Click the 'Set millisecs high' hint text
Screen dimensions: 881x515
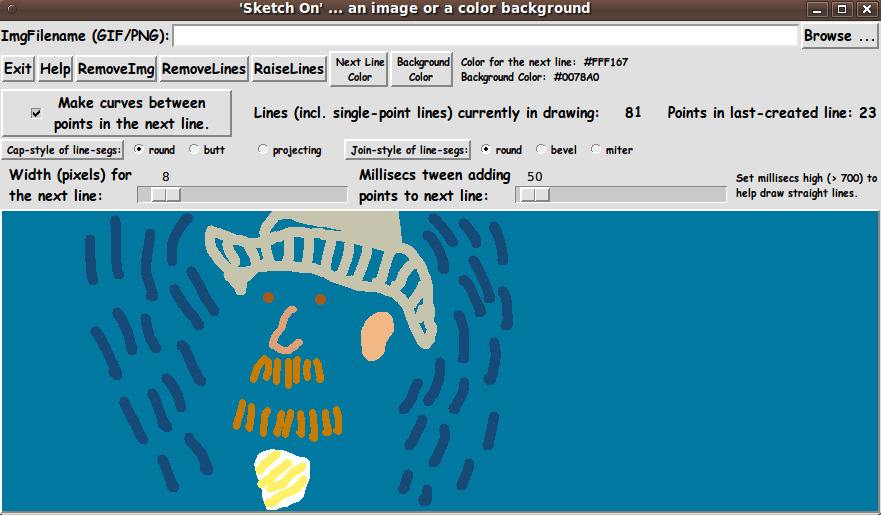pyautogui.click(x=806, y=185)
